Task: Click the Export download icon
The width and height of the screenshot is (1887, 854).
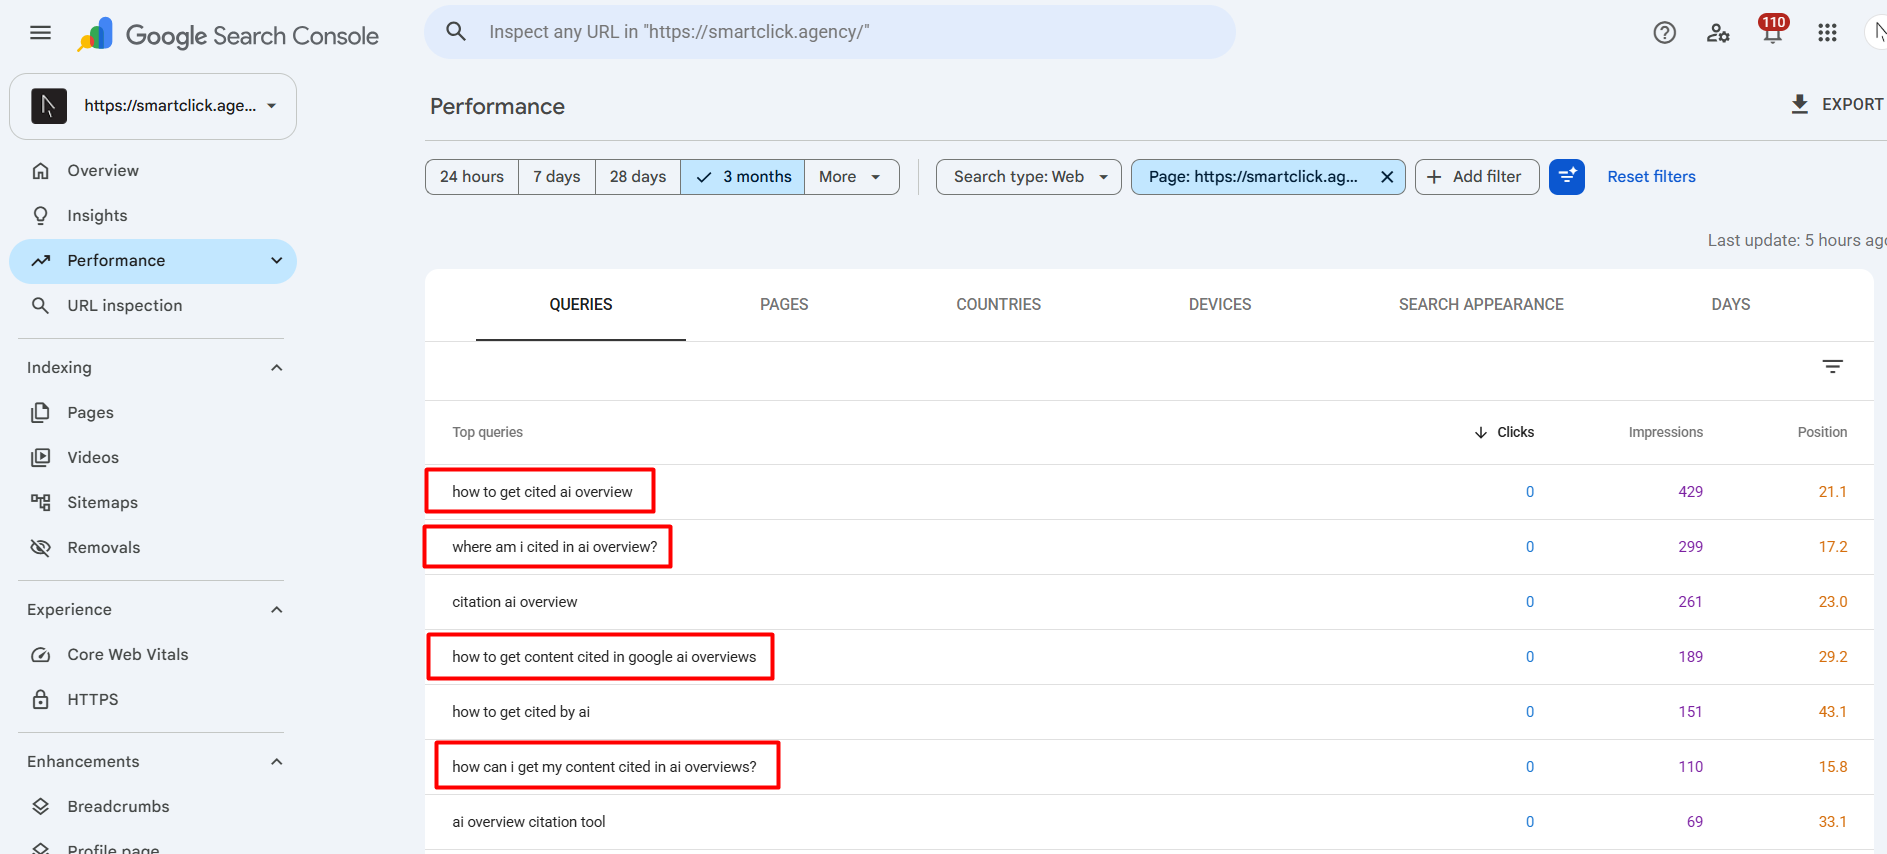Action: coord(1799,104)
